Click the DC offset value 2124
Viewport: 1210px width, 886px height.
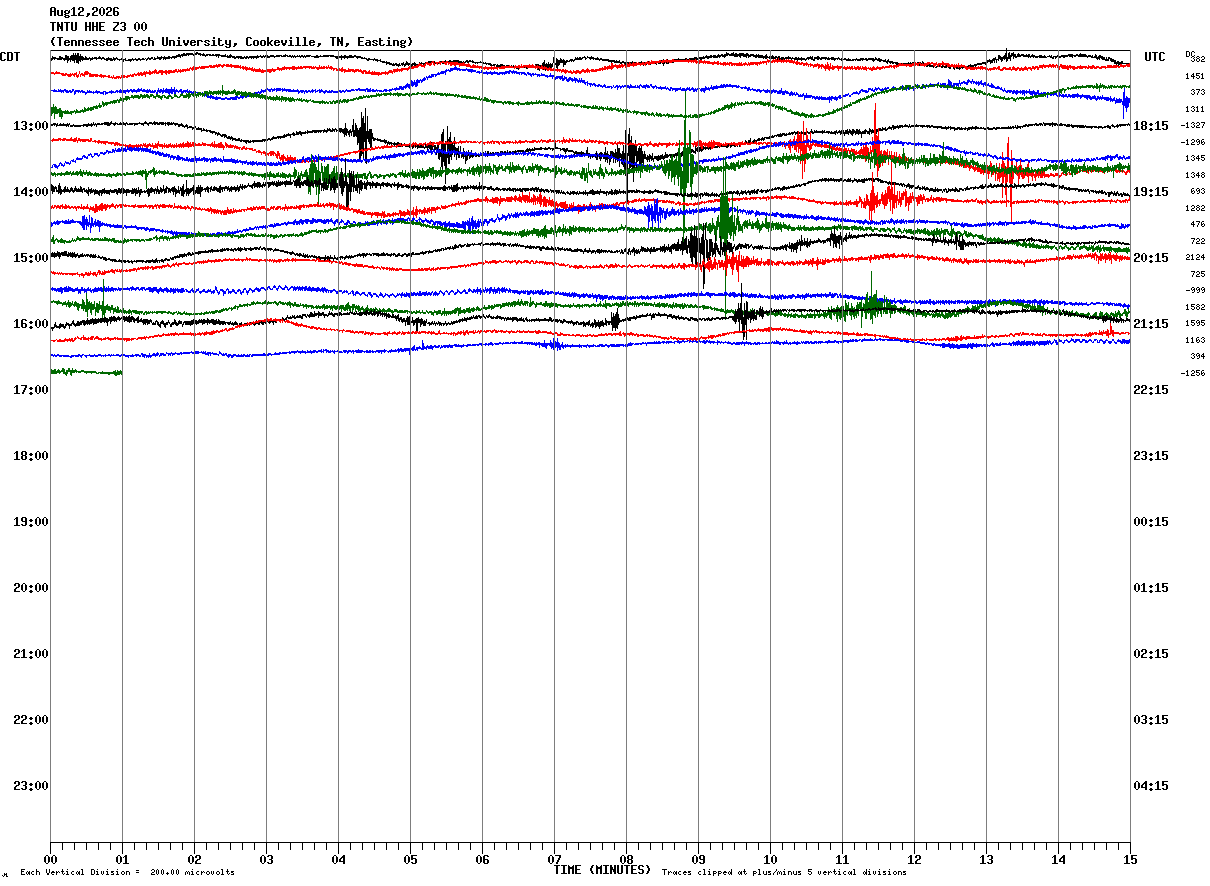point(1195,257)
